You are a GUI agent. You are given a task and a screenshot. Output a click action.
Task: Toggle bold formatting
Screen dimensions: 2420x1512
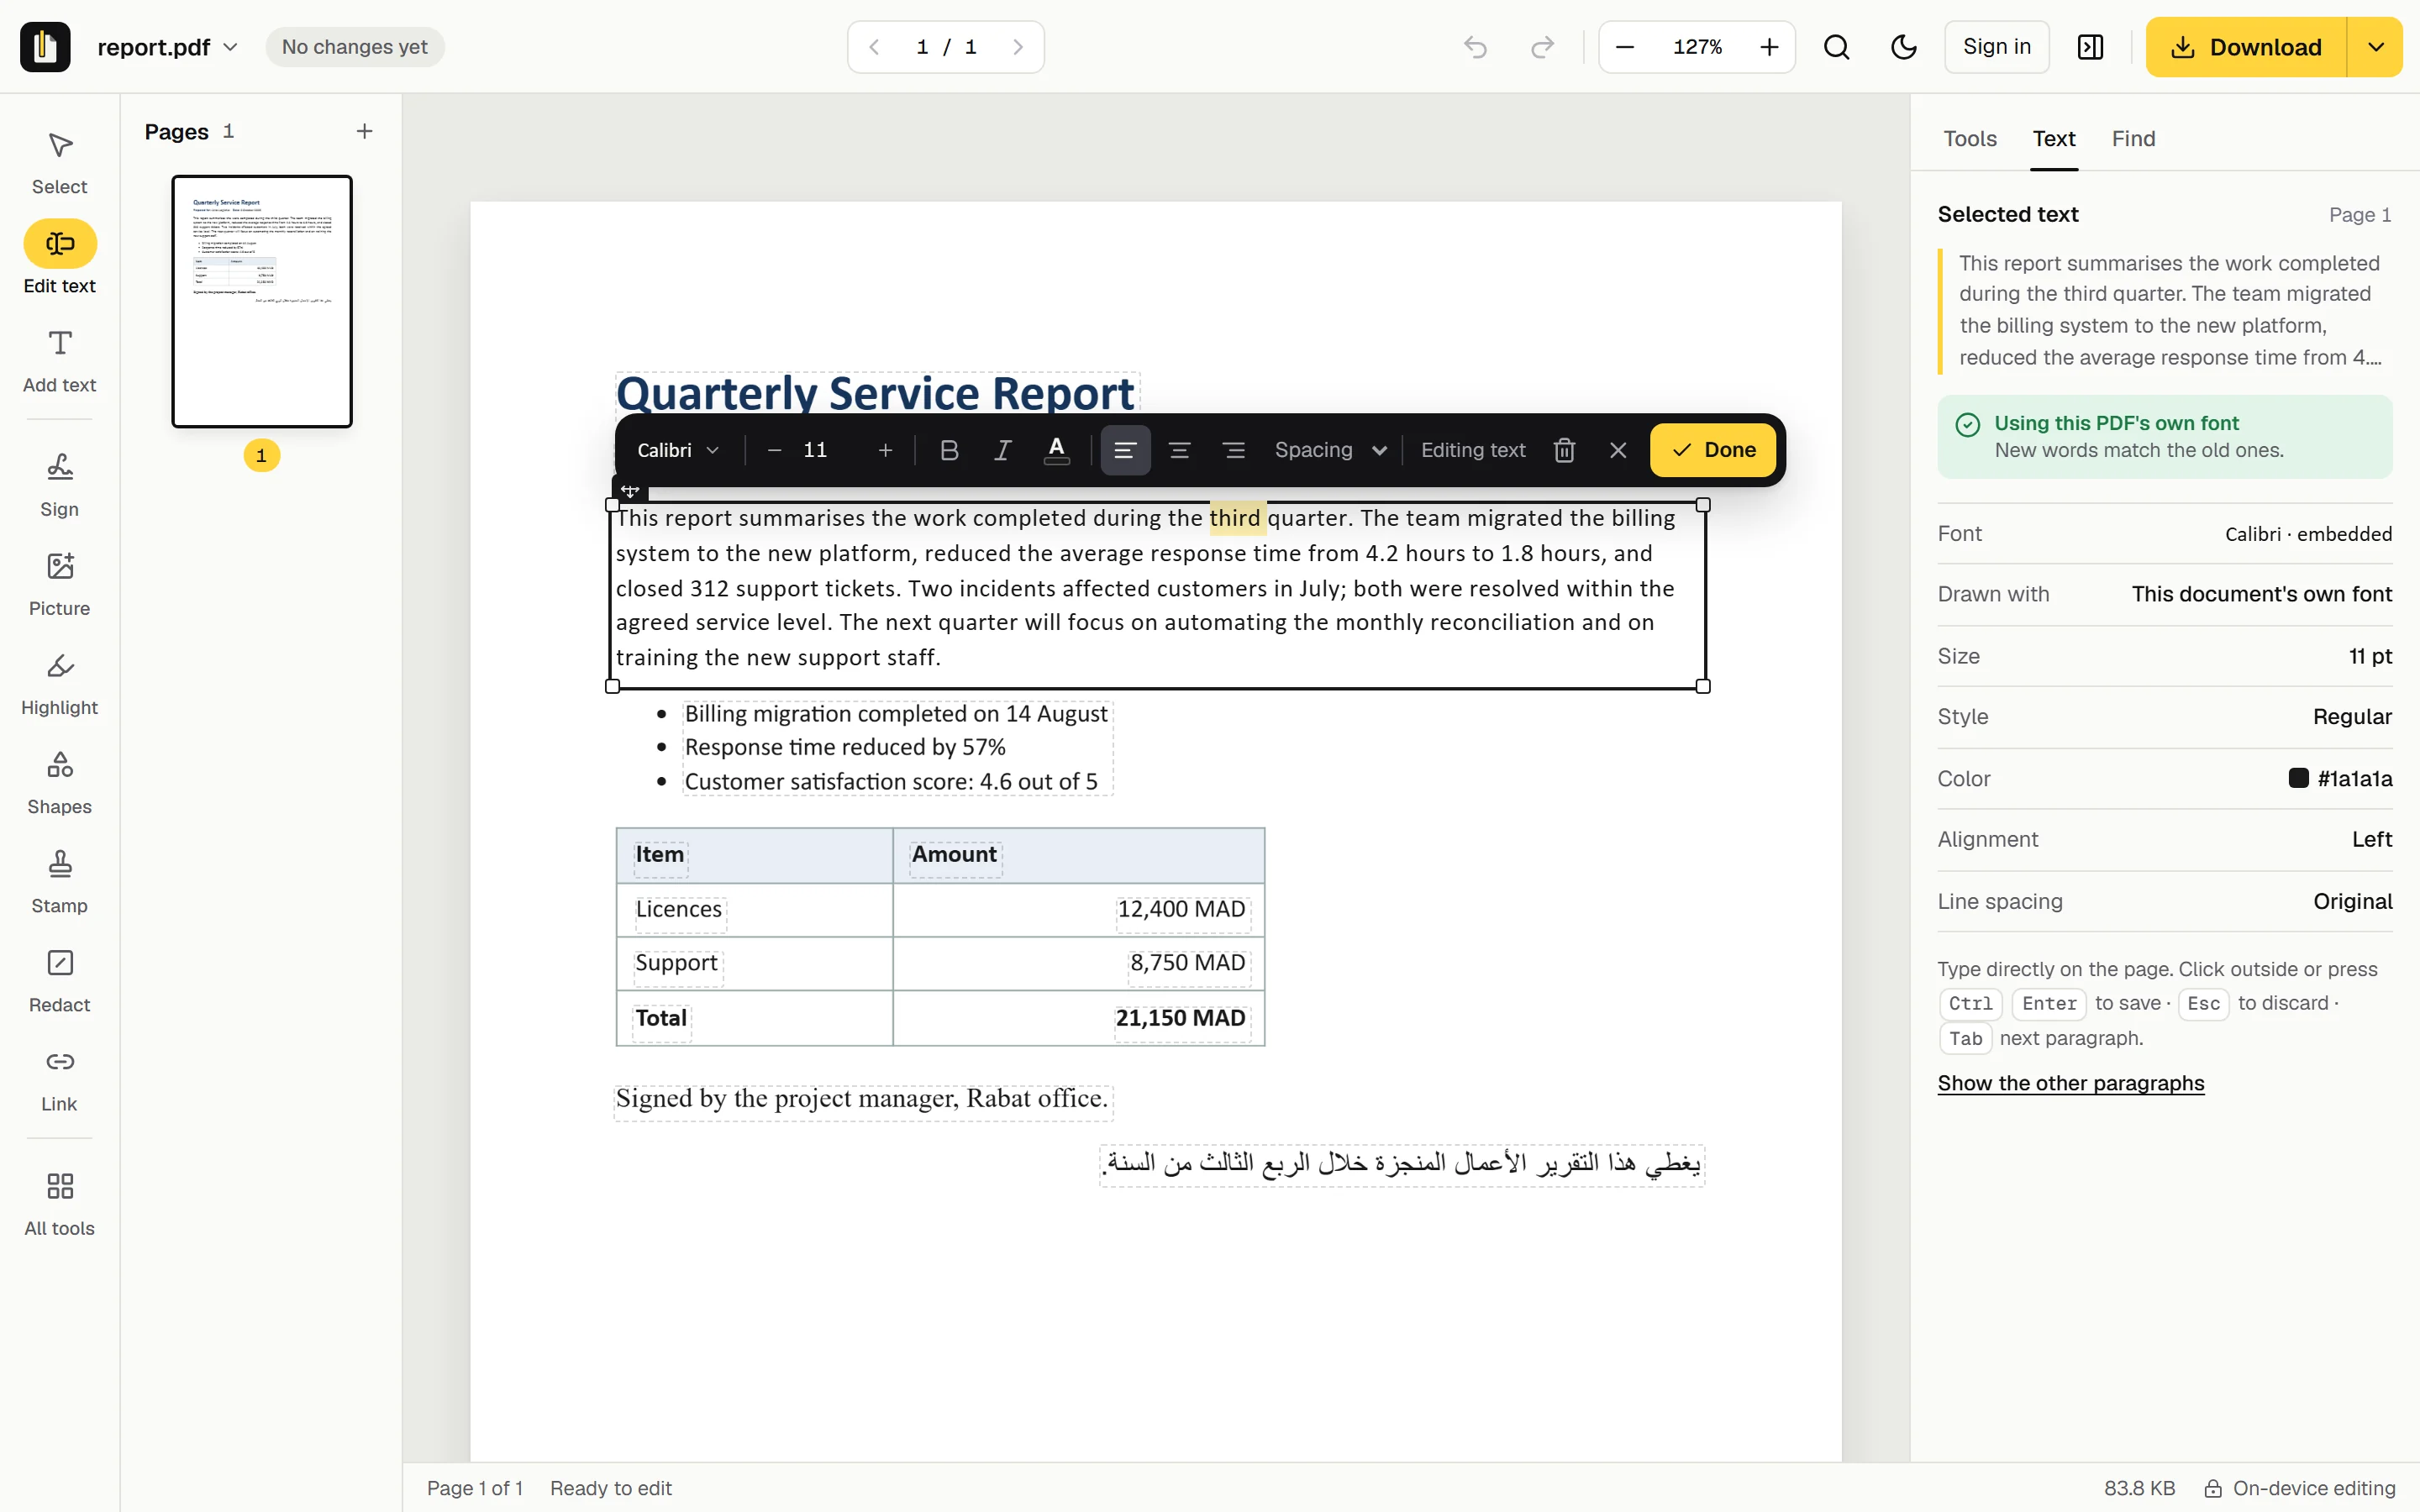tap(949, 450)
